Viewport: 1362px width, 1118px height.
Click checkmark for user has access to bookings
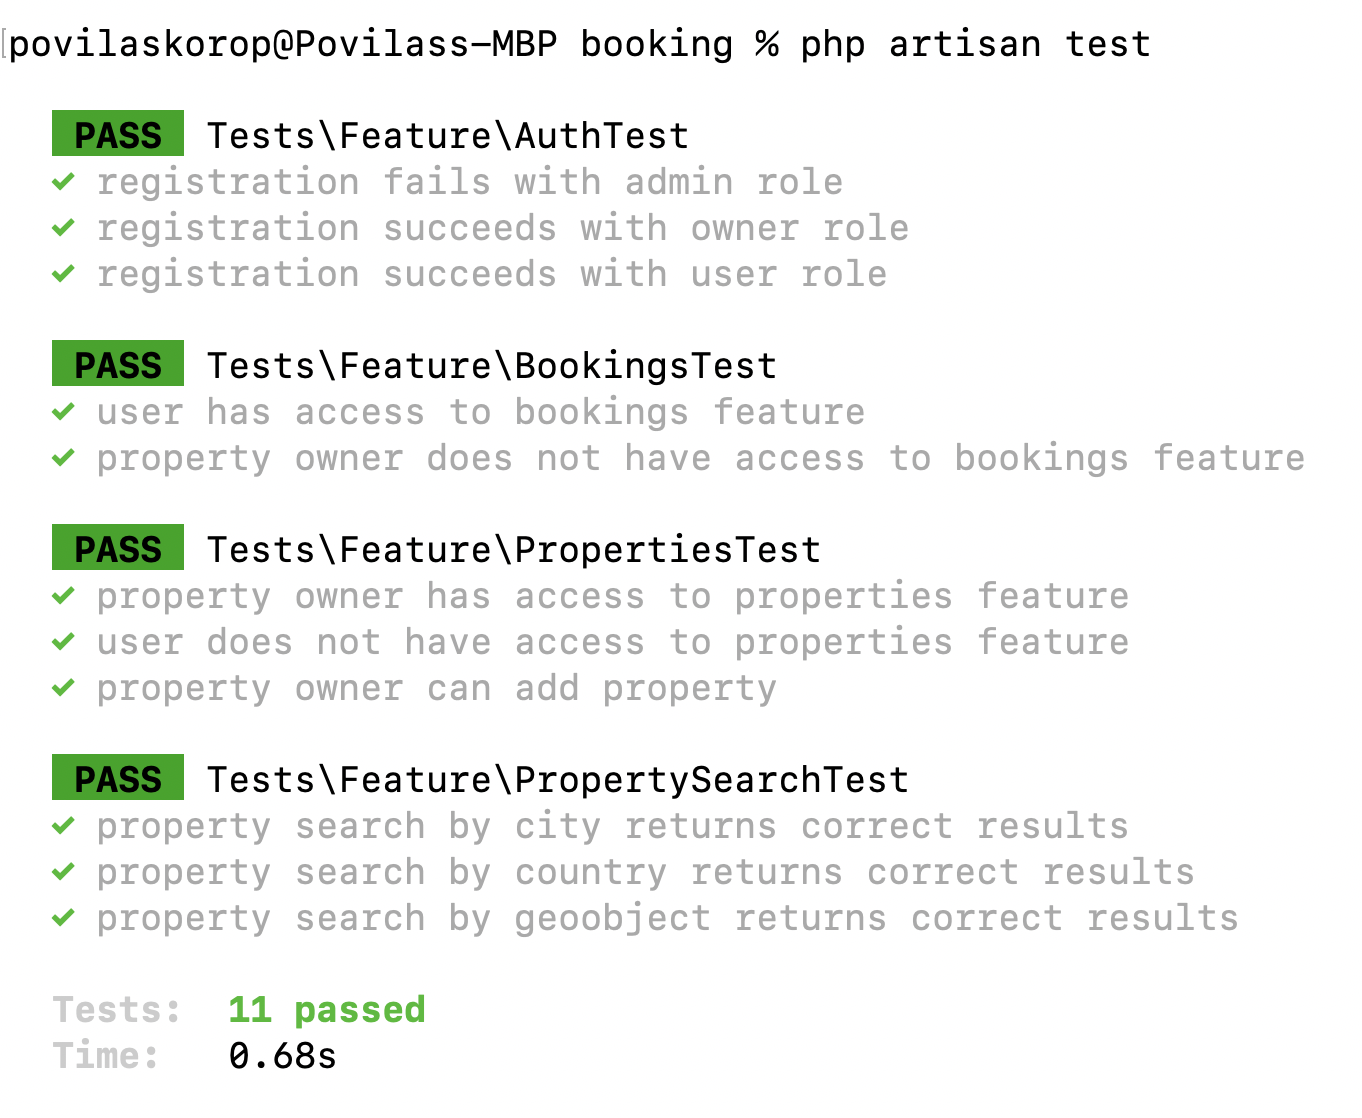[63, 411]
